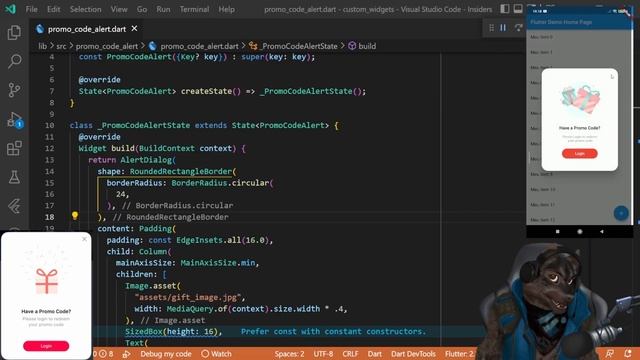Click the debug toolbar hot reload icon
640x360 pixels.
pyautogui.click(x=518, y=27)
